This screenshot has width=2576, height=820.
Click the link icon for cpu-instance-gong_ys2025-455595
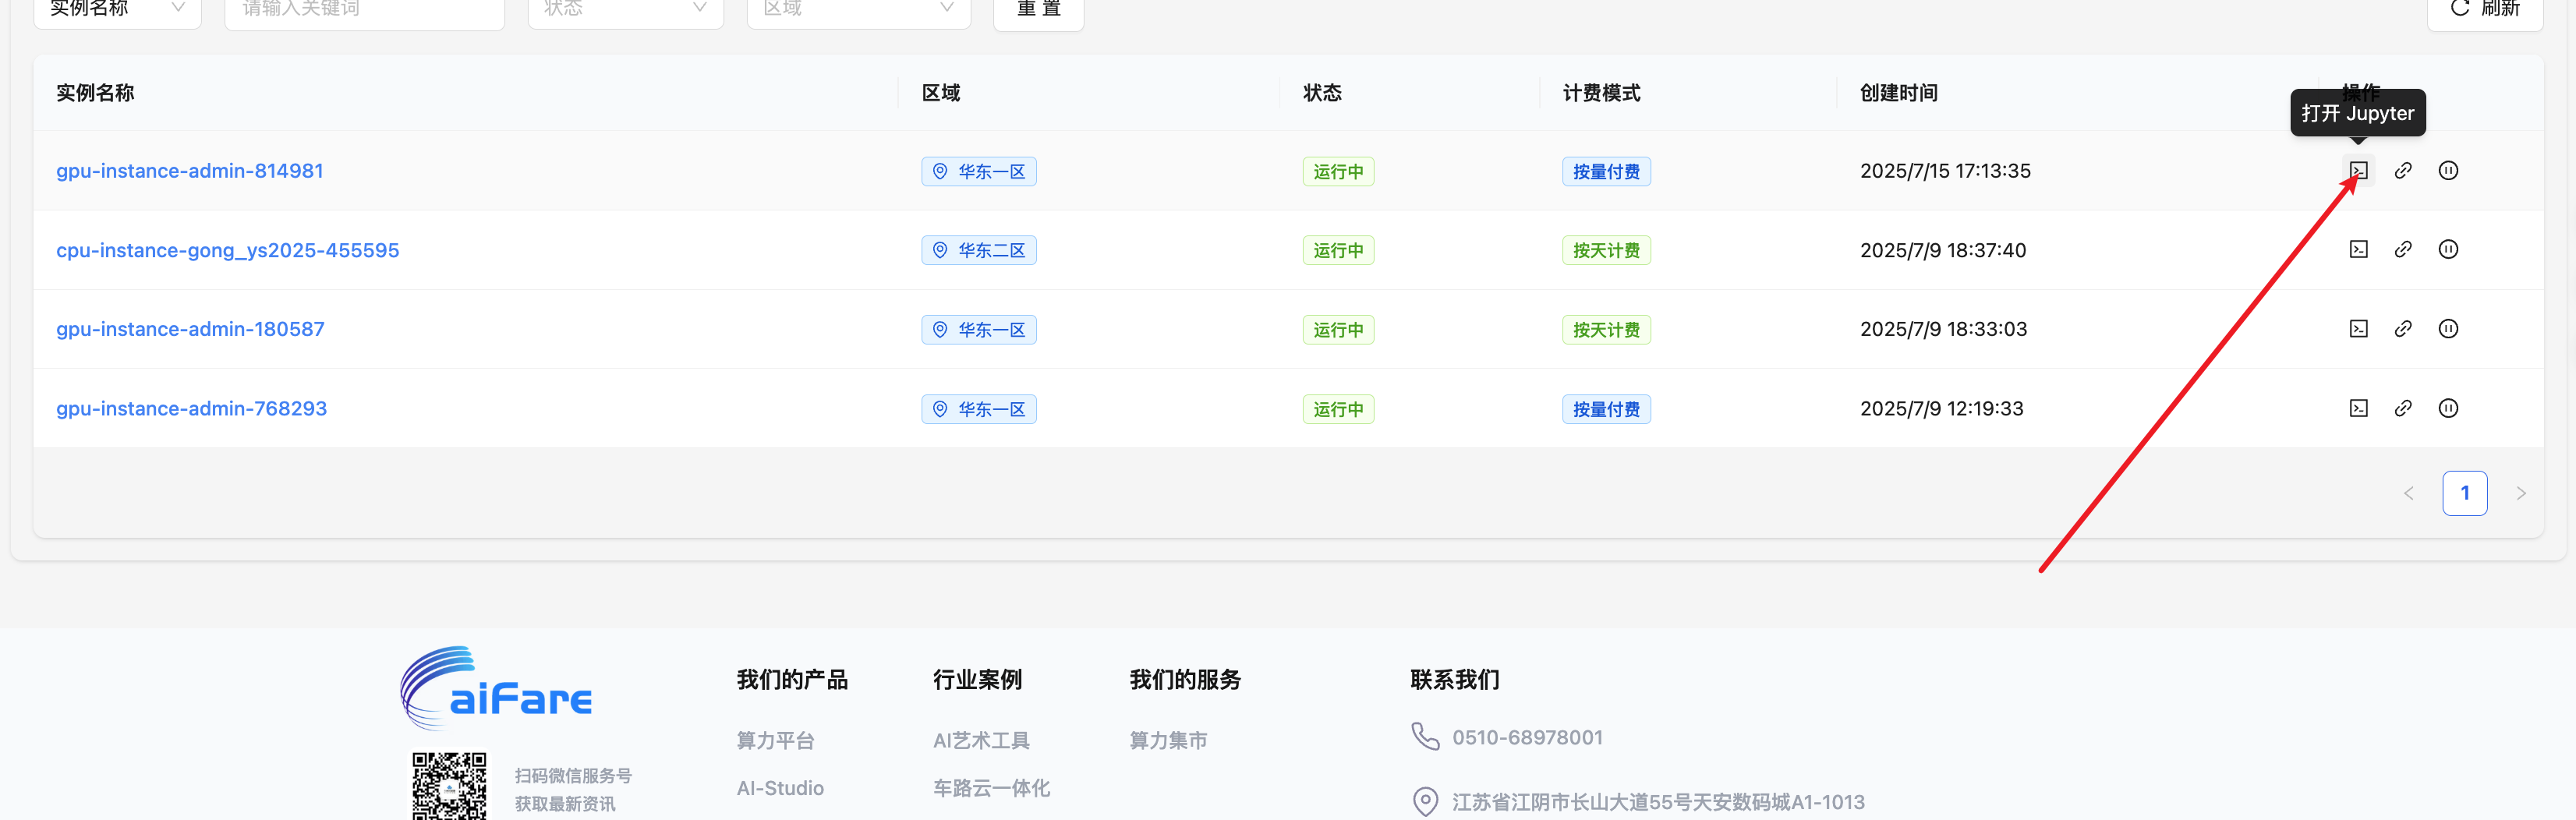point(2404,250)
